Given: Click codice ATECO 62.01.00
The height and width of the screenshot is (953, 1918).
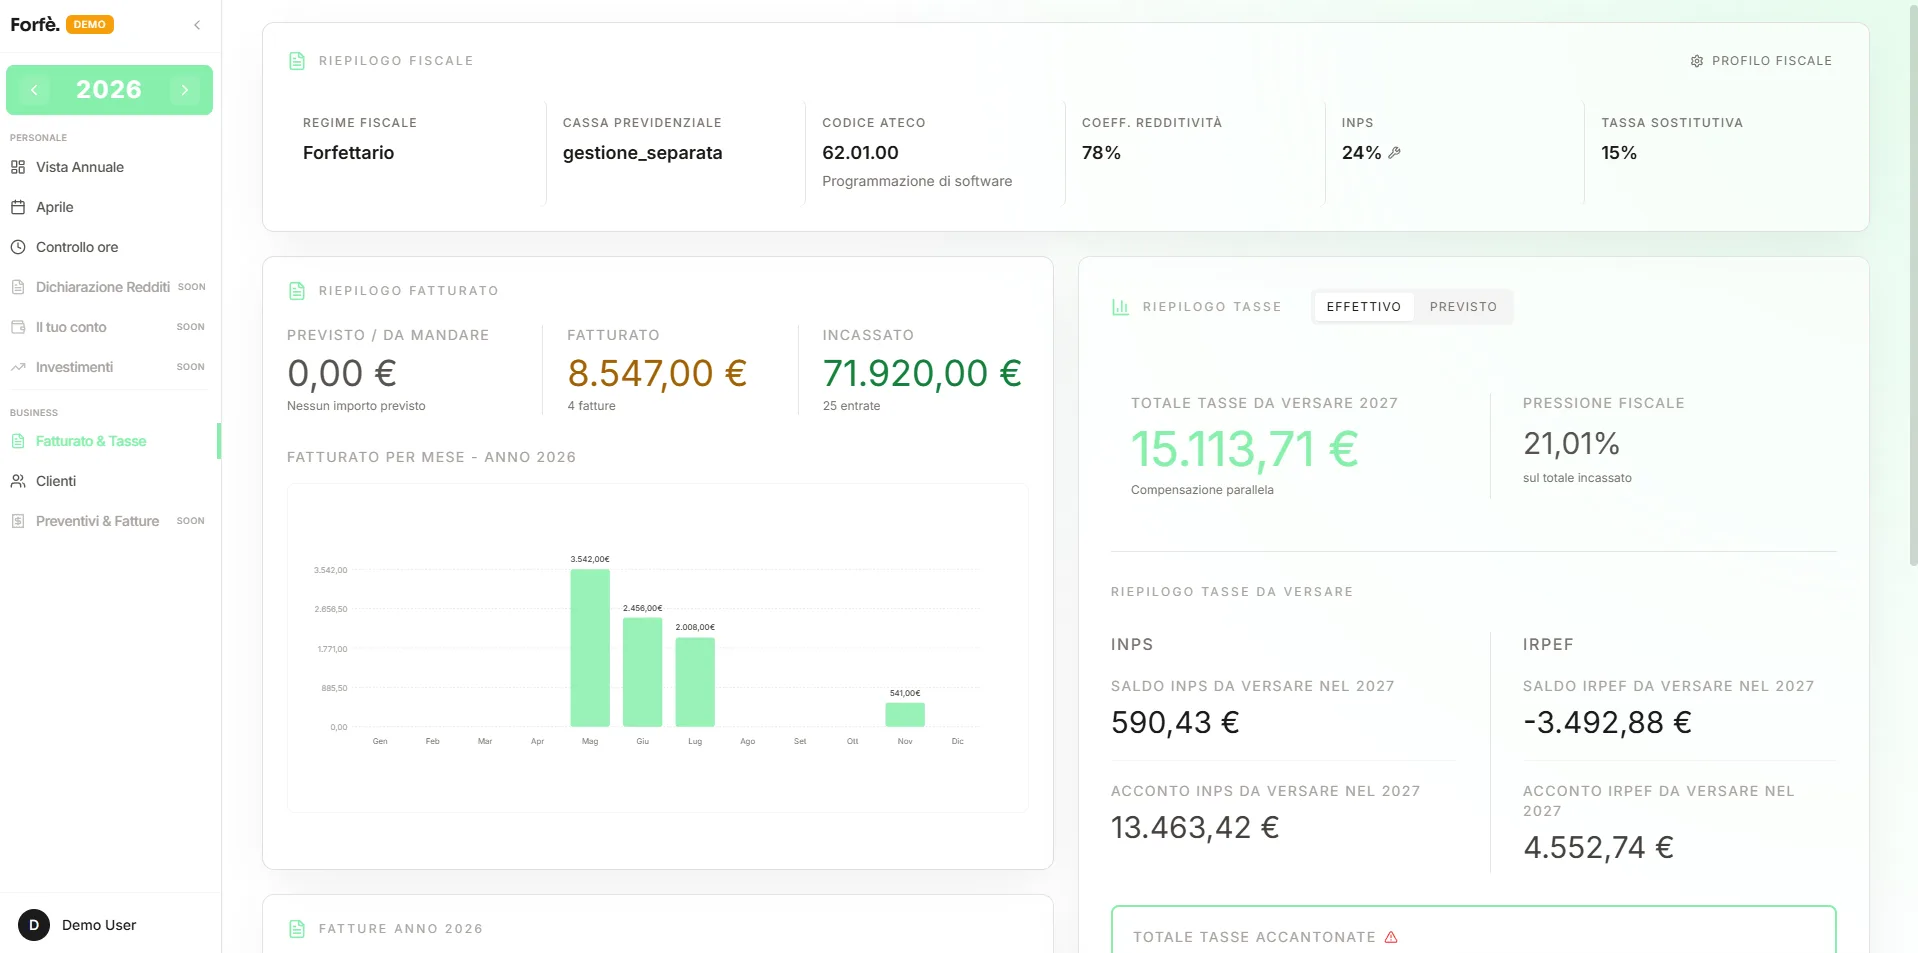Looking at the screenshot, I should (861, 153).
